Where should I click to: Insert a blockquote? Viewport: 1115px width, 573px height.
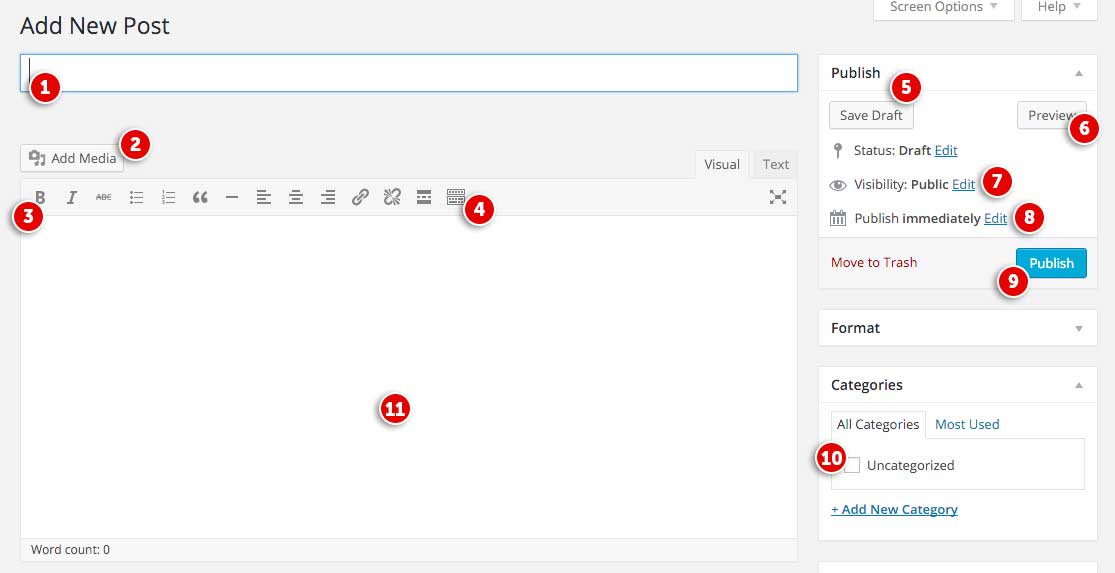[x=201, y=197]
